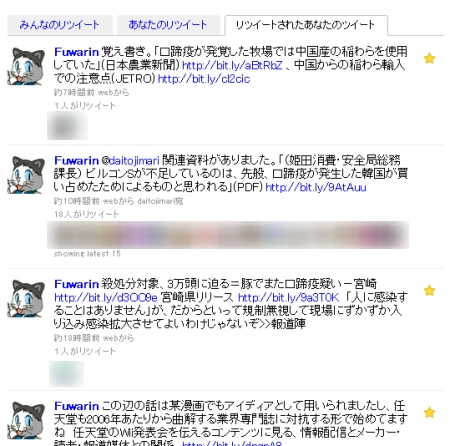
Task: Click the Fuwarin username on the first tweet
Action: click(x=76, y=52)
